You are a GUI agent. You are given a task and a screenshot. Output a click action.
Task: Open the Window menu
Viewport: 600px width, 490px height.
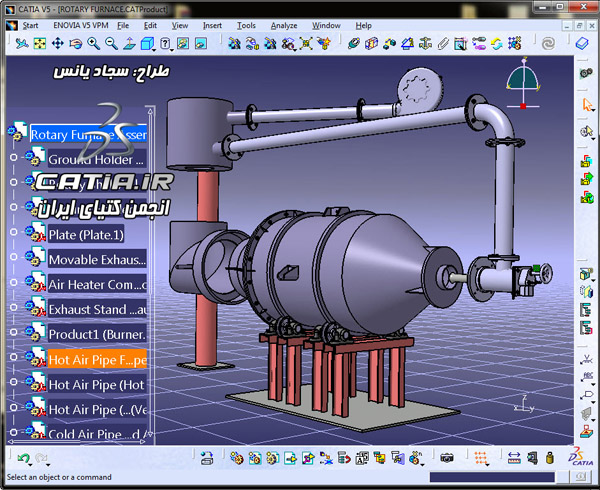click(326, 26)
